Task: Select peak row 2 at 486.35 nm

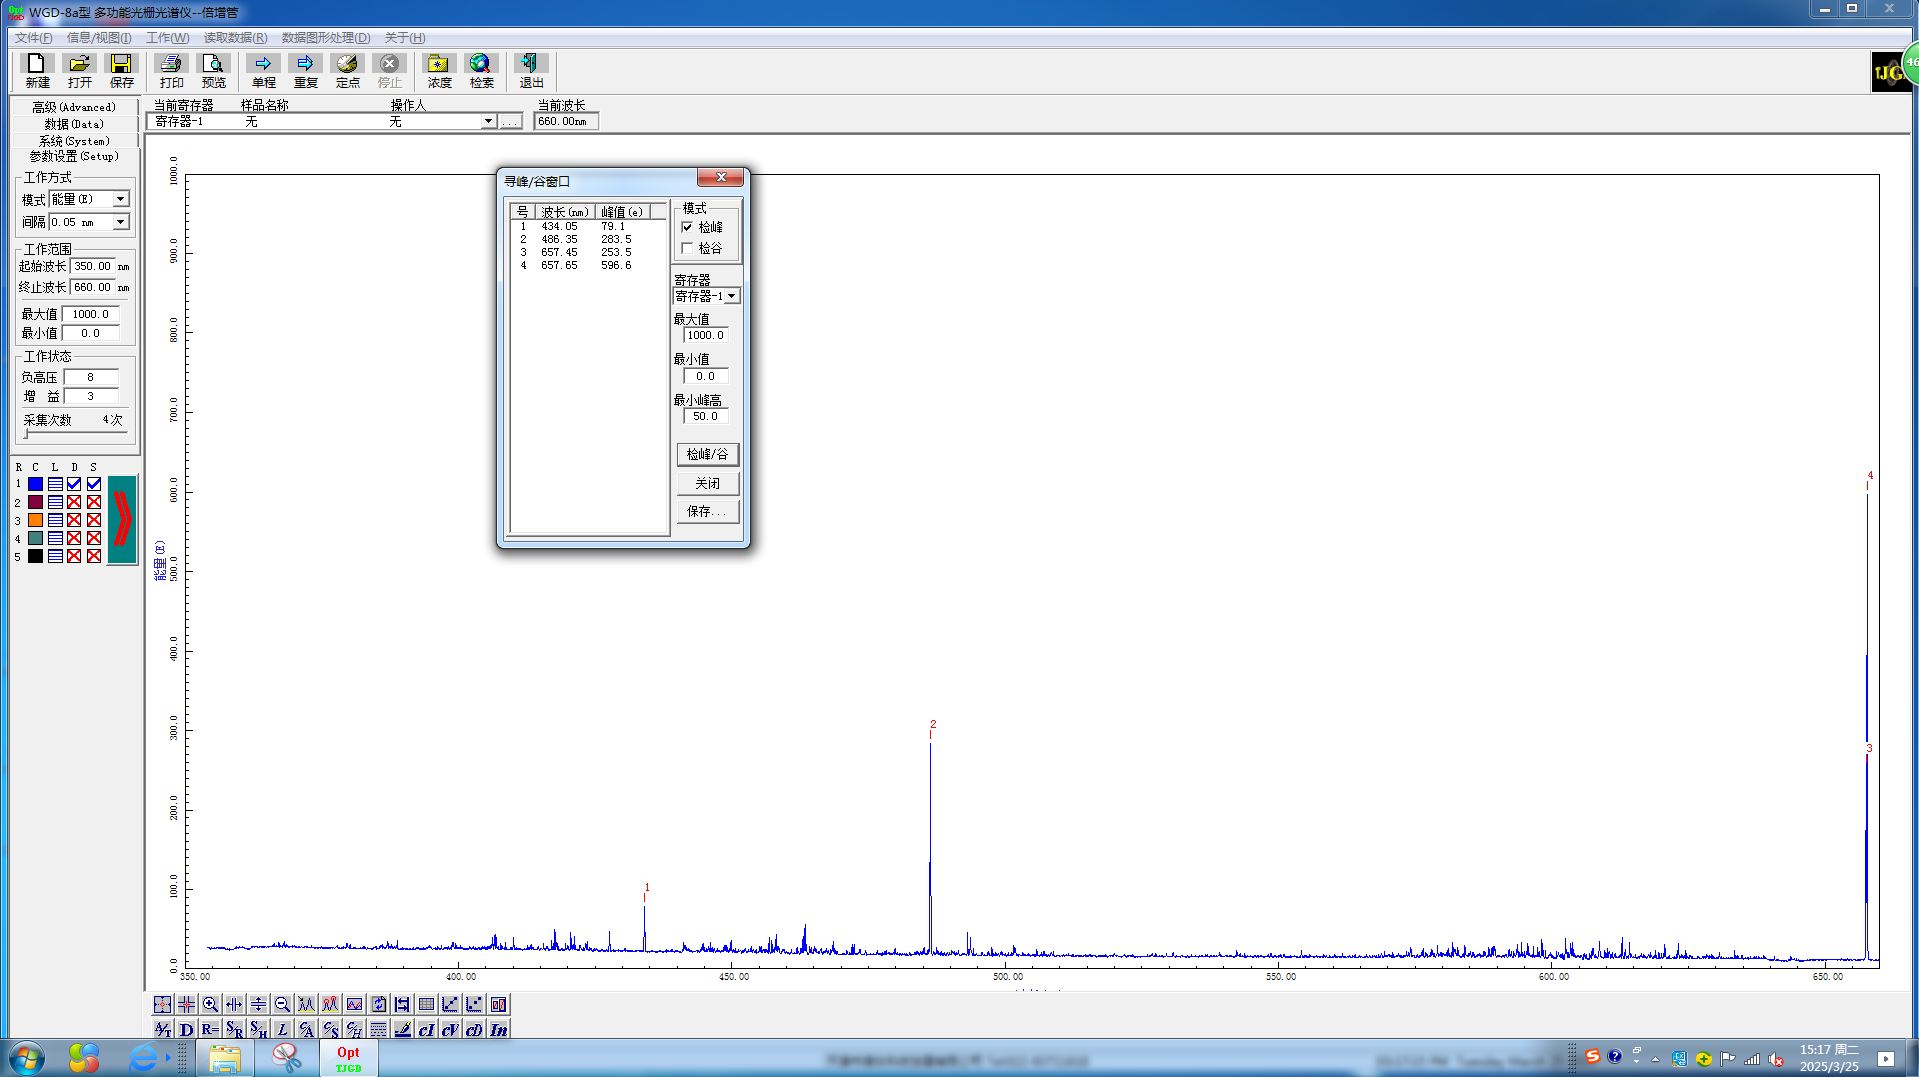Action: [x=588, y=239]
